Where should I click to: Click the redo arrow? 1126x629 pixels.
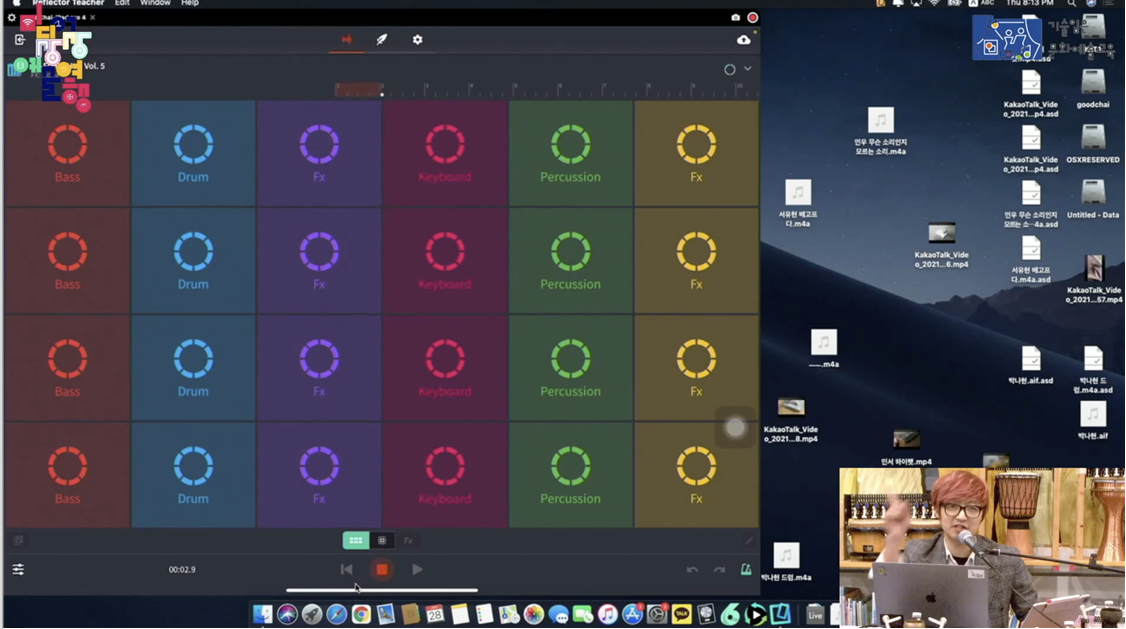tap(719, 570)
